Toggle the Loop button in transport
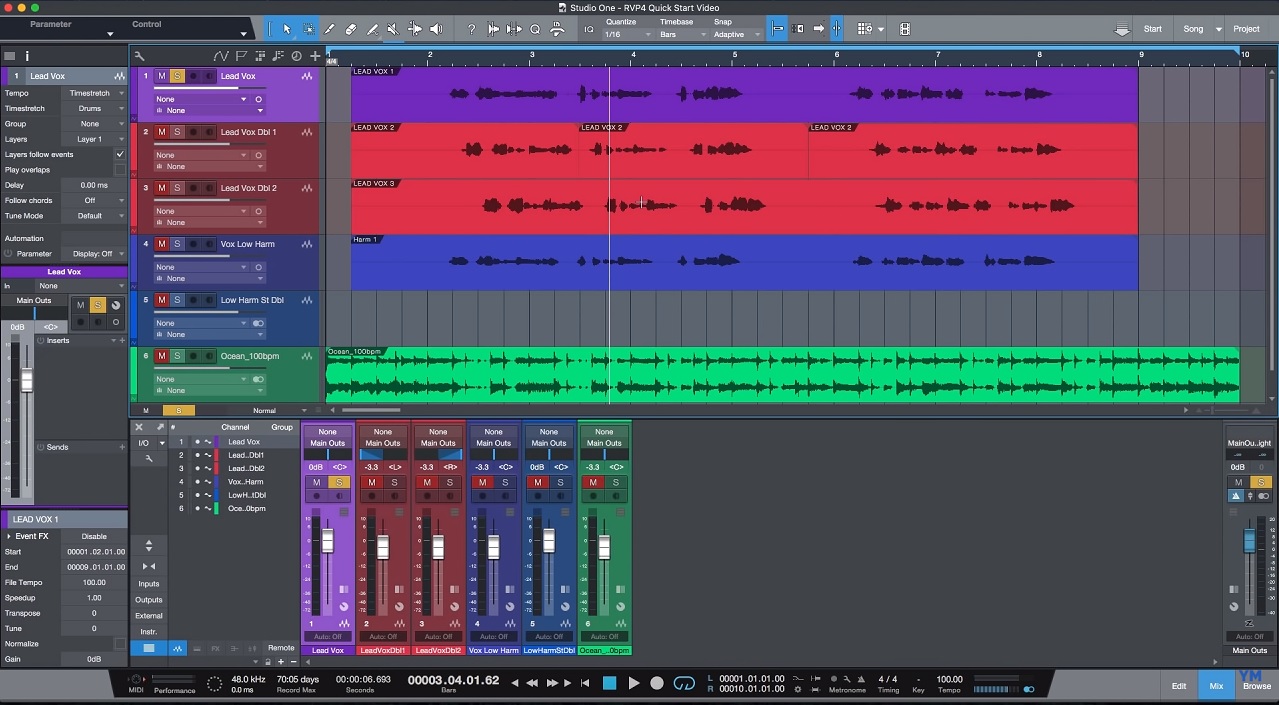Image resolution: width=1279 pixels, height=705 pixels. coord(684,683)
